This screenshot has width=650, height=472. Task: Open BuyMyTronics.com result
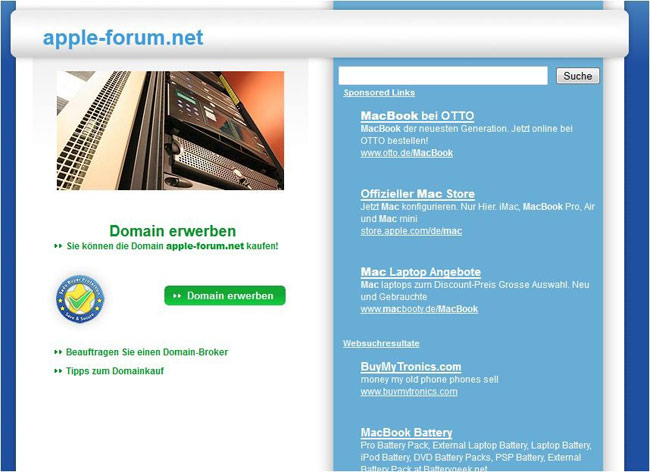point(411,367)
